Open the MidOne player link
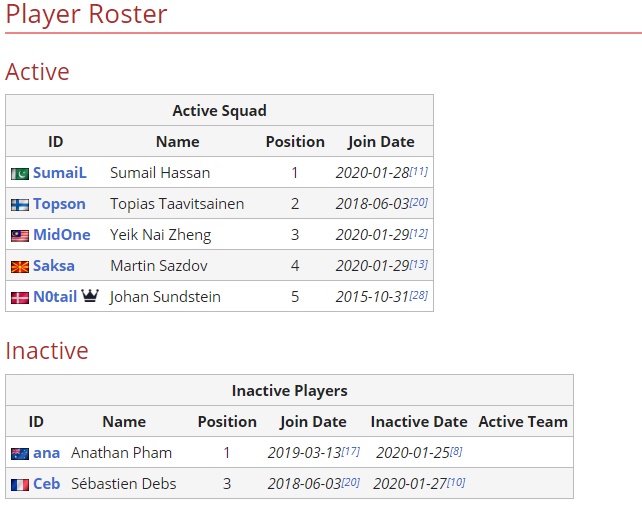This screenshot has height=514, width=642. pos(62,235)
